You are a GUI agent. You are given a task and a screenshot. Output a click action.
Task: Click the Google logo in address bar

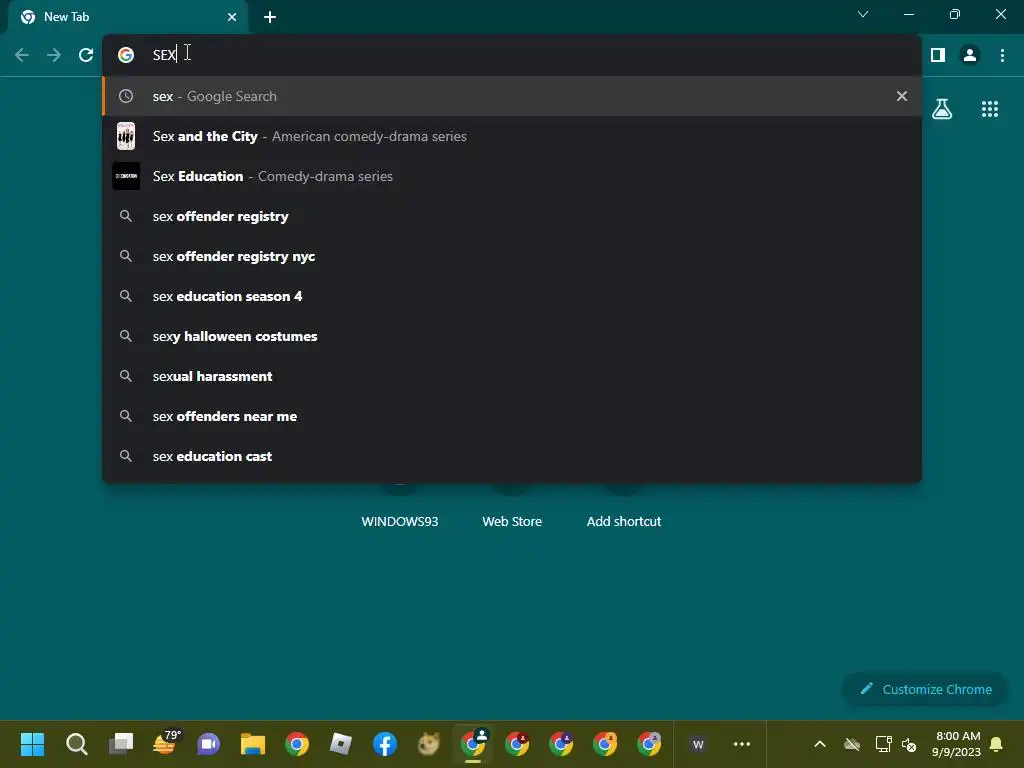126,55
